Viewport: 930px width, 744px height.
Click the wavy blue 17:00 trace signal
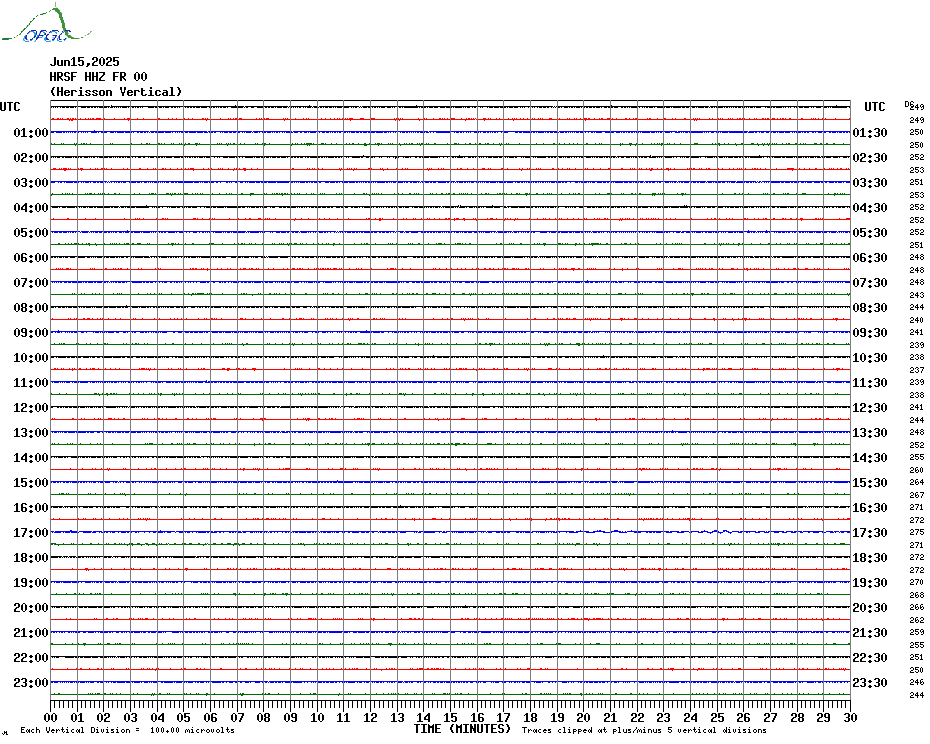coord(450,532)
